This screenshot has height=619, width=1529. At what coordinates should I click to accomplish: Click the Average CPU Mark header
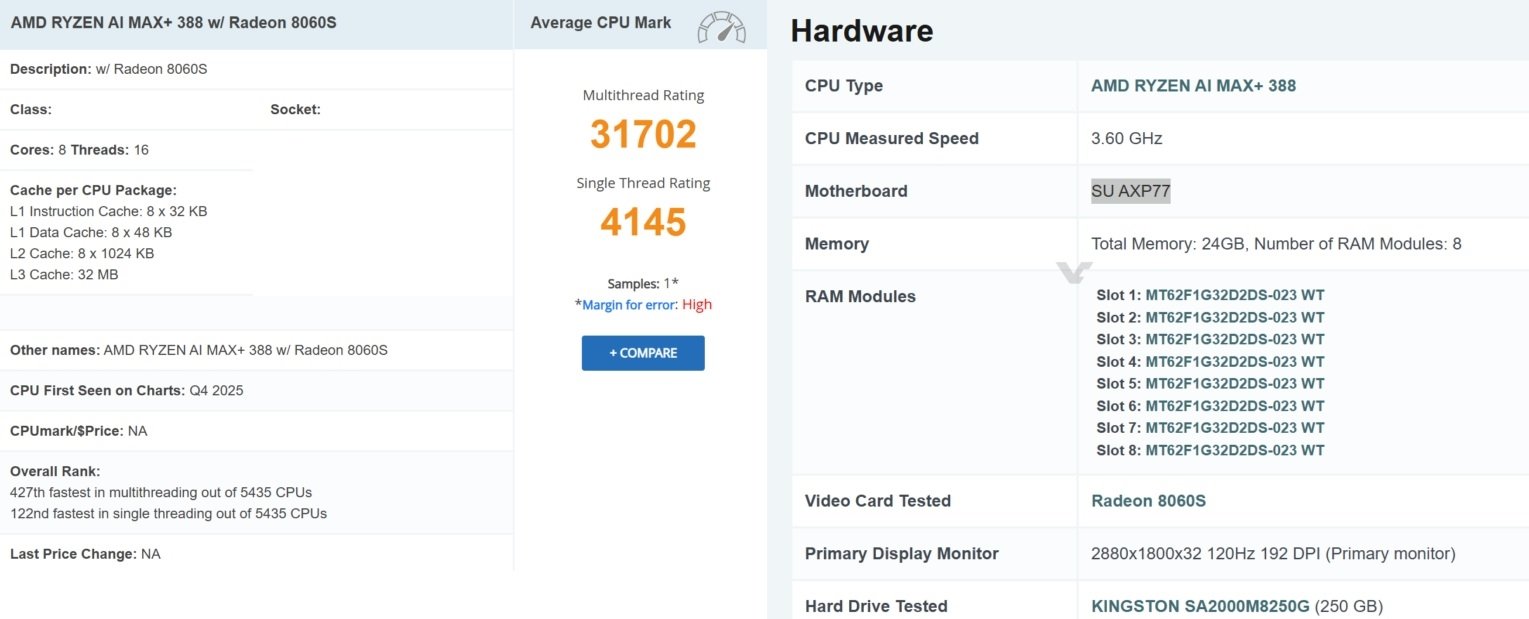tap(600, 22)
